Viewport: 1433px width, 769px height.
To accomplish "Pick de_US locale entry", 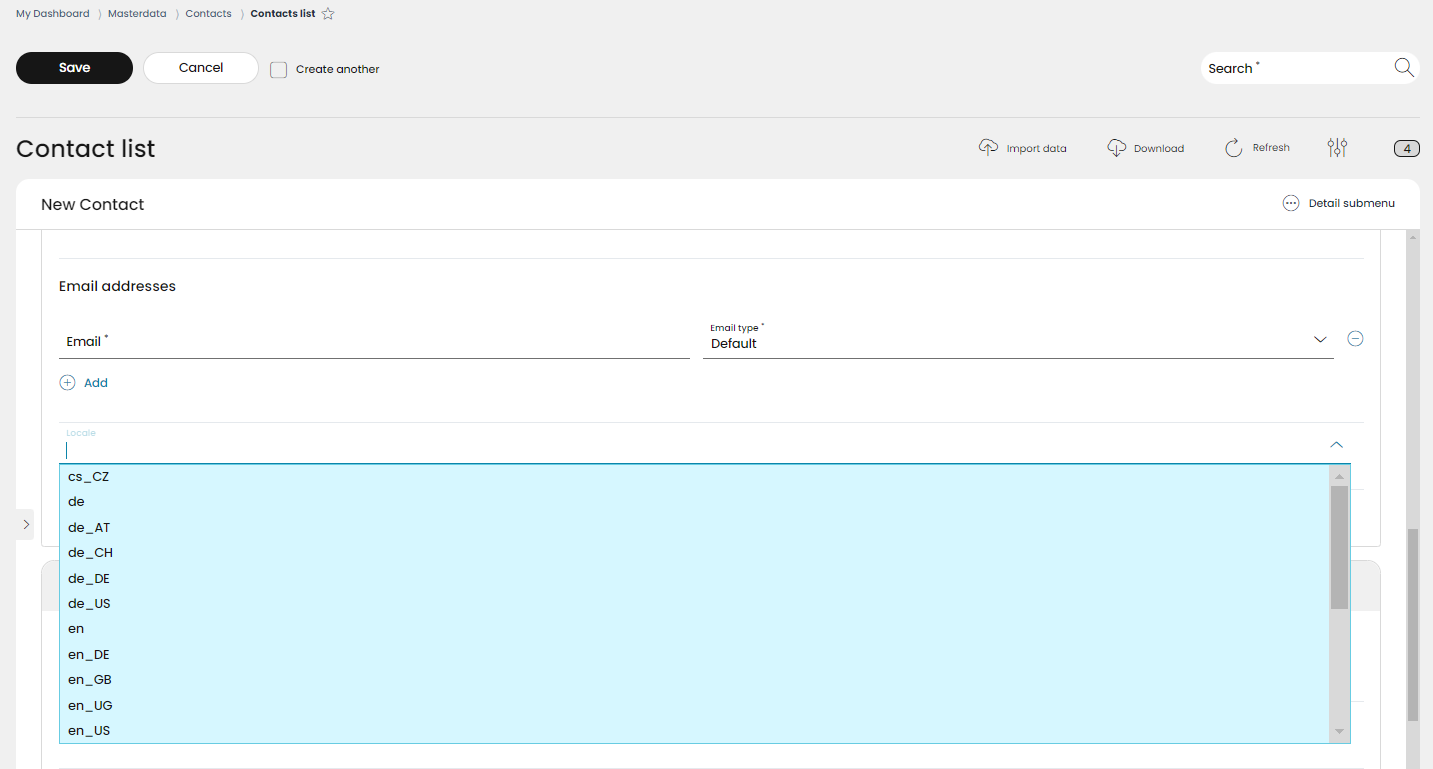I will click(695, 604).
